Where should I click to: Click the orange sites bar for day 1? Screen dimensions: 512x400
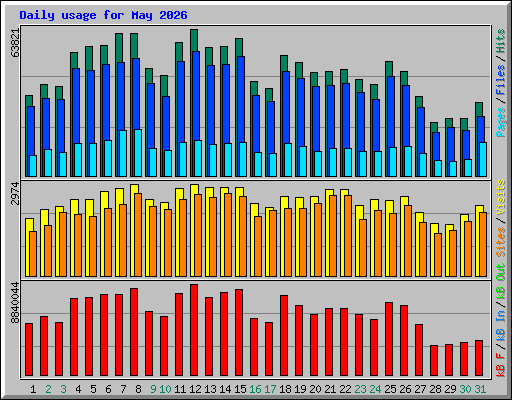pos(33,254)
